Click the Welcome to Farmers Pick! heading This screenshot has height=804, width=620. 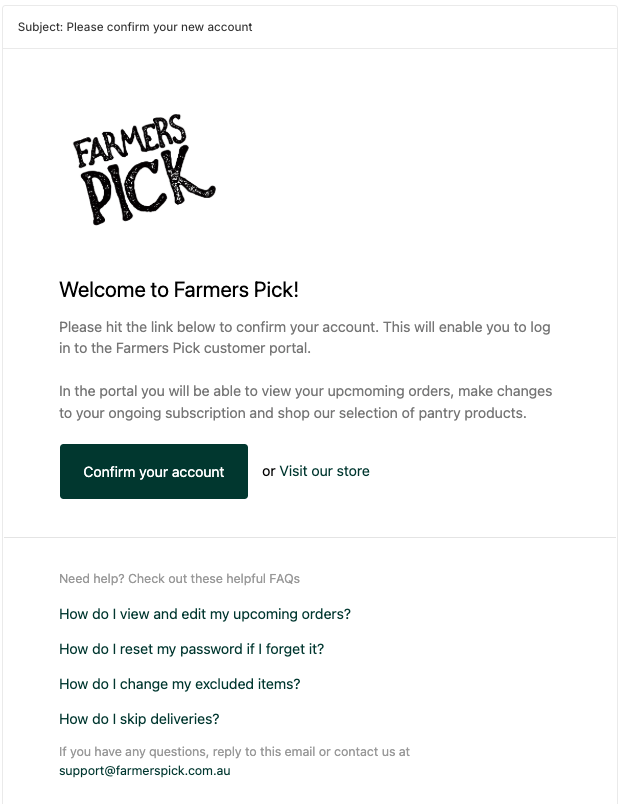click(179, 290)
